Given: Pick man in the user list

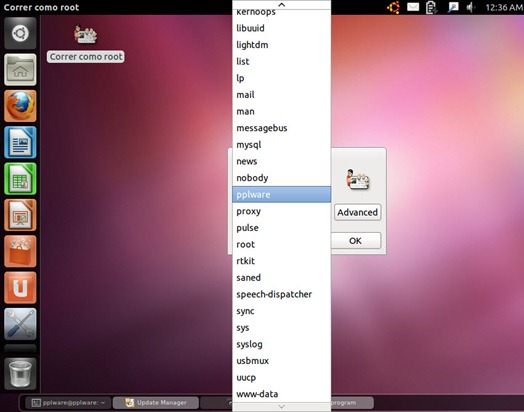Looking at the screenshot, I should point(282,111).
